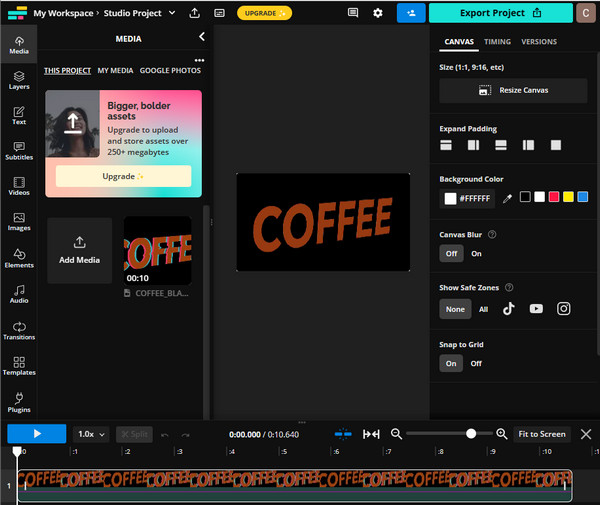Click the undo arrow
Screen dimensions: 600x505
point(165,435)
